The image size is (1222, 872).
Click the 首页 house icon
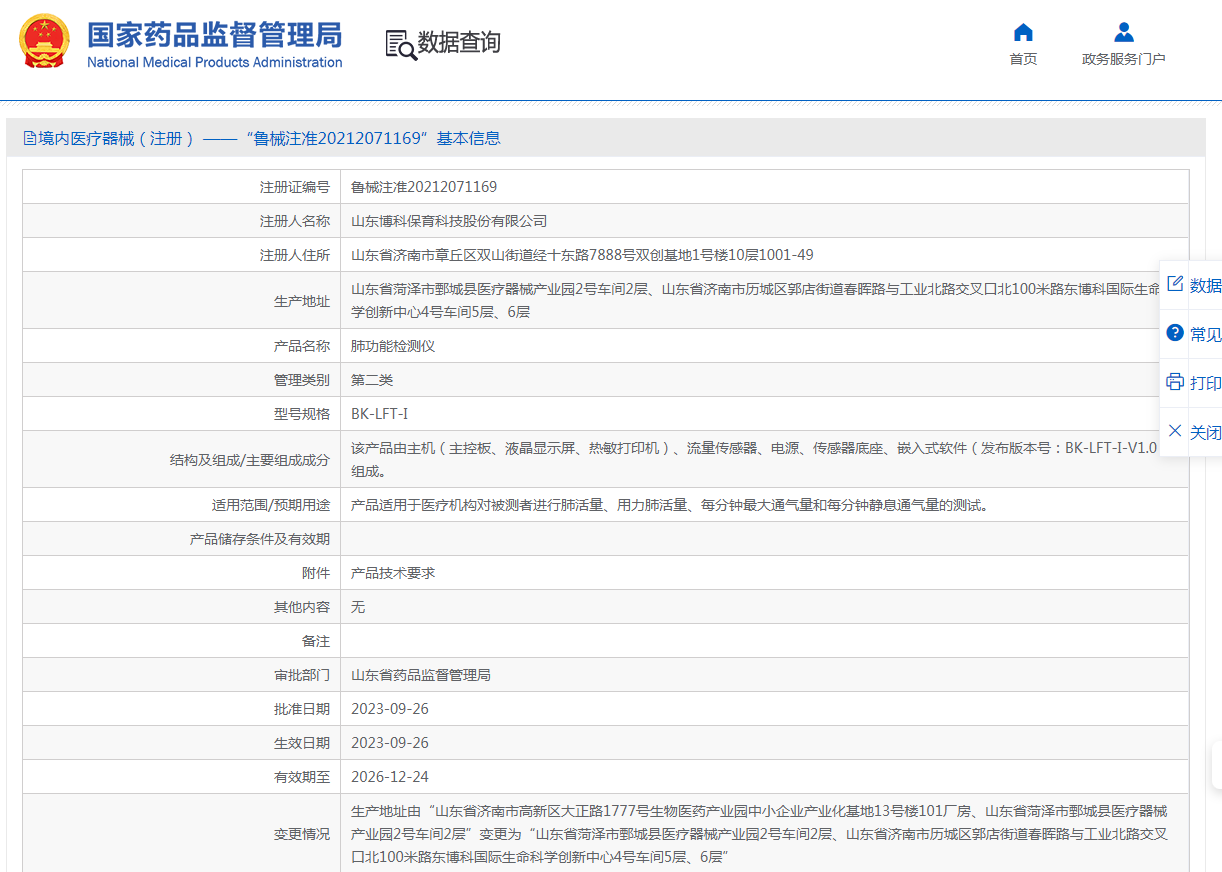(1023, 32)
